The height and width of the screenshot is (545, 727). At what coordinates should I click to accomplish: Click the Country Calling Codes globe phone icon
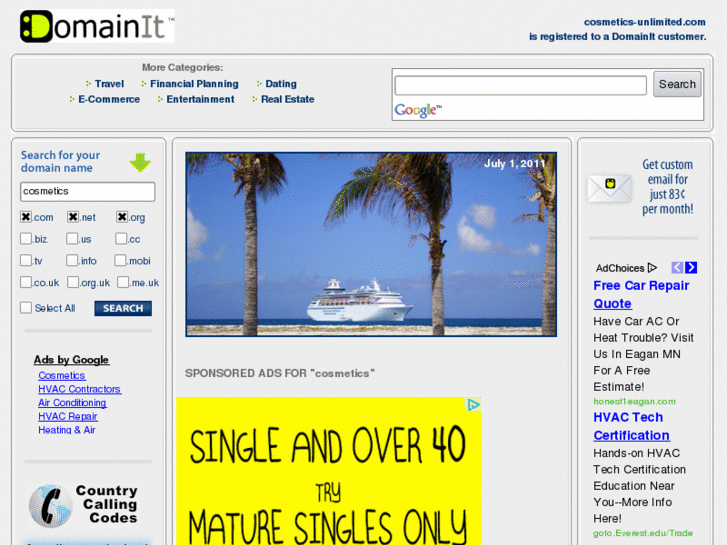(x=51, y=506)
